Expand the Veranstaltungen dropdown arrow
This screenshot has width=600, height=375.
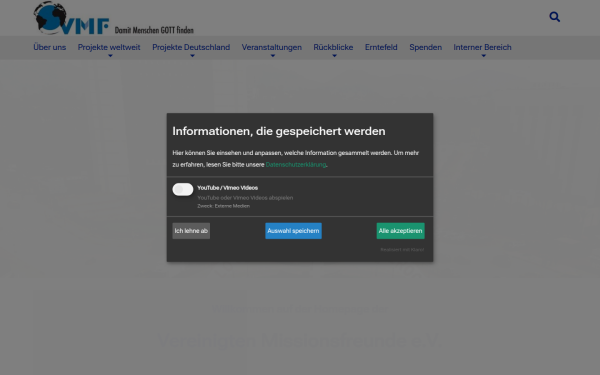coord(272,56)
